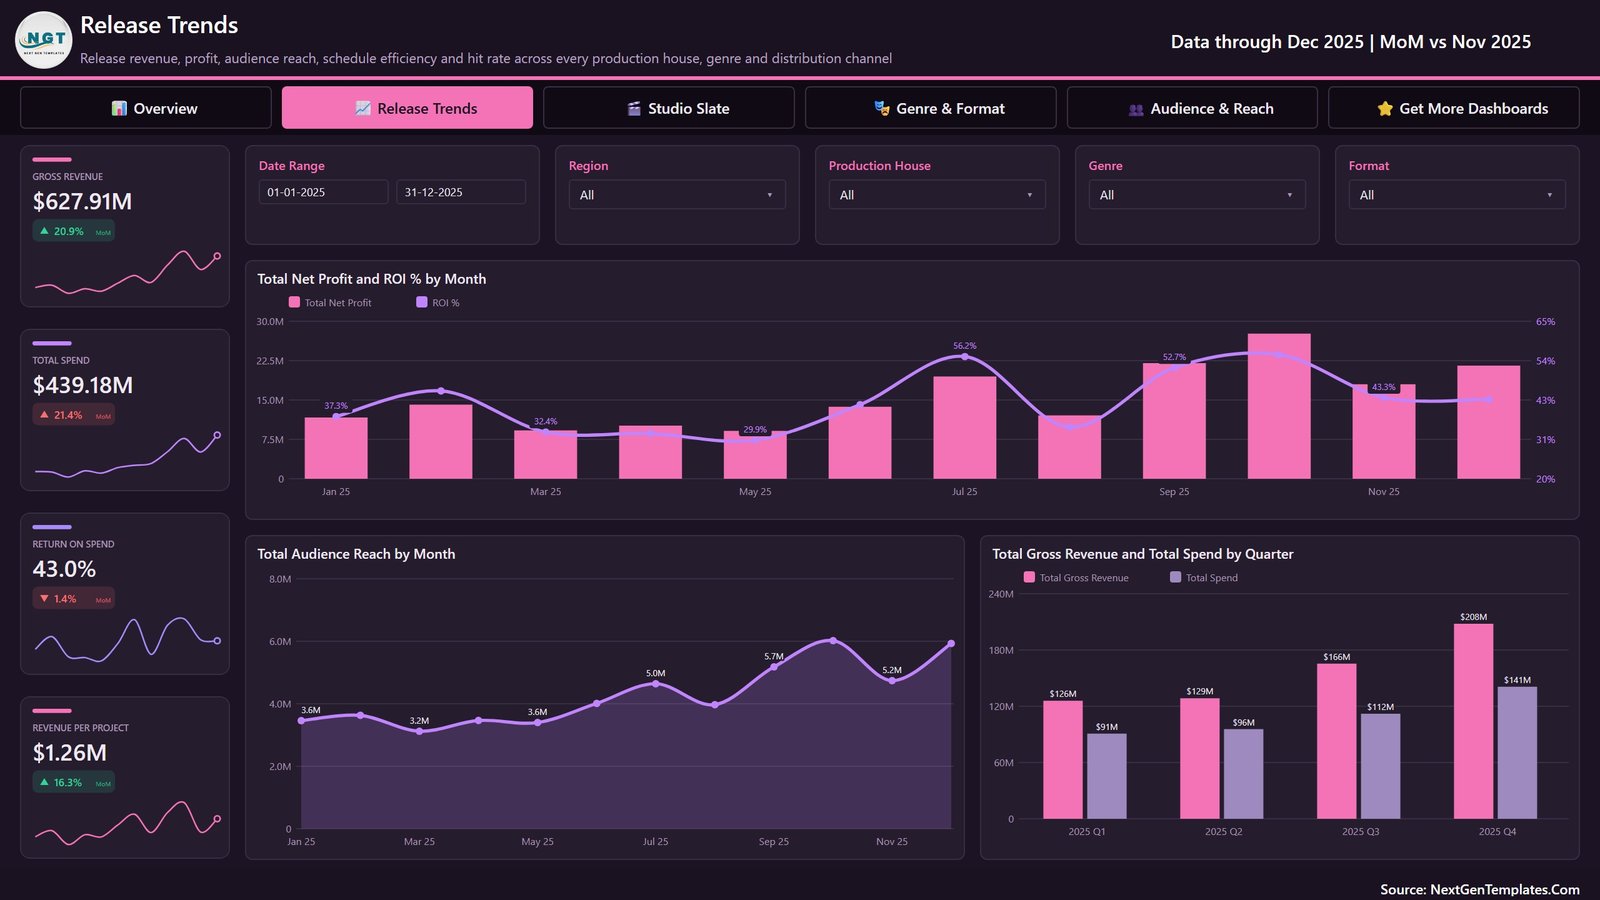Go to the Genre & Format tab
The height and width of the screenshot is (900, 1600).
pos(930,108)
